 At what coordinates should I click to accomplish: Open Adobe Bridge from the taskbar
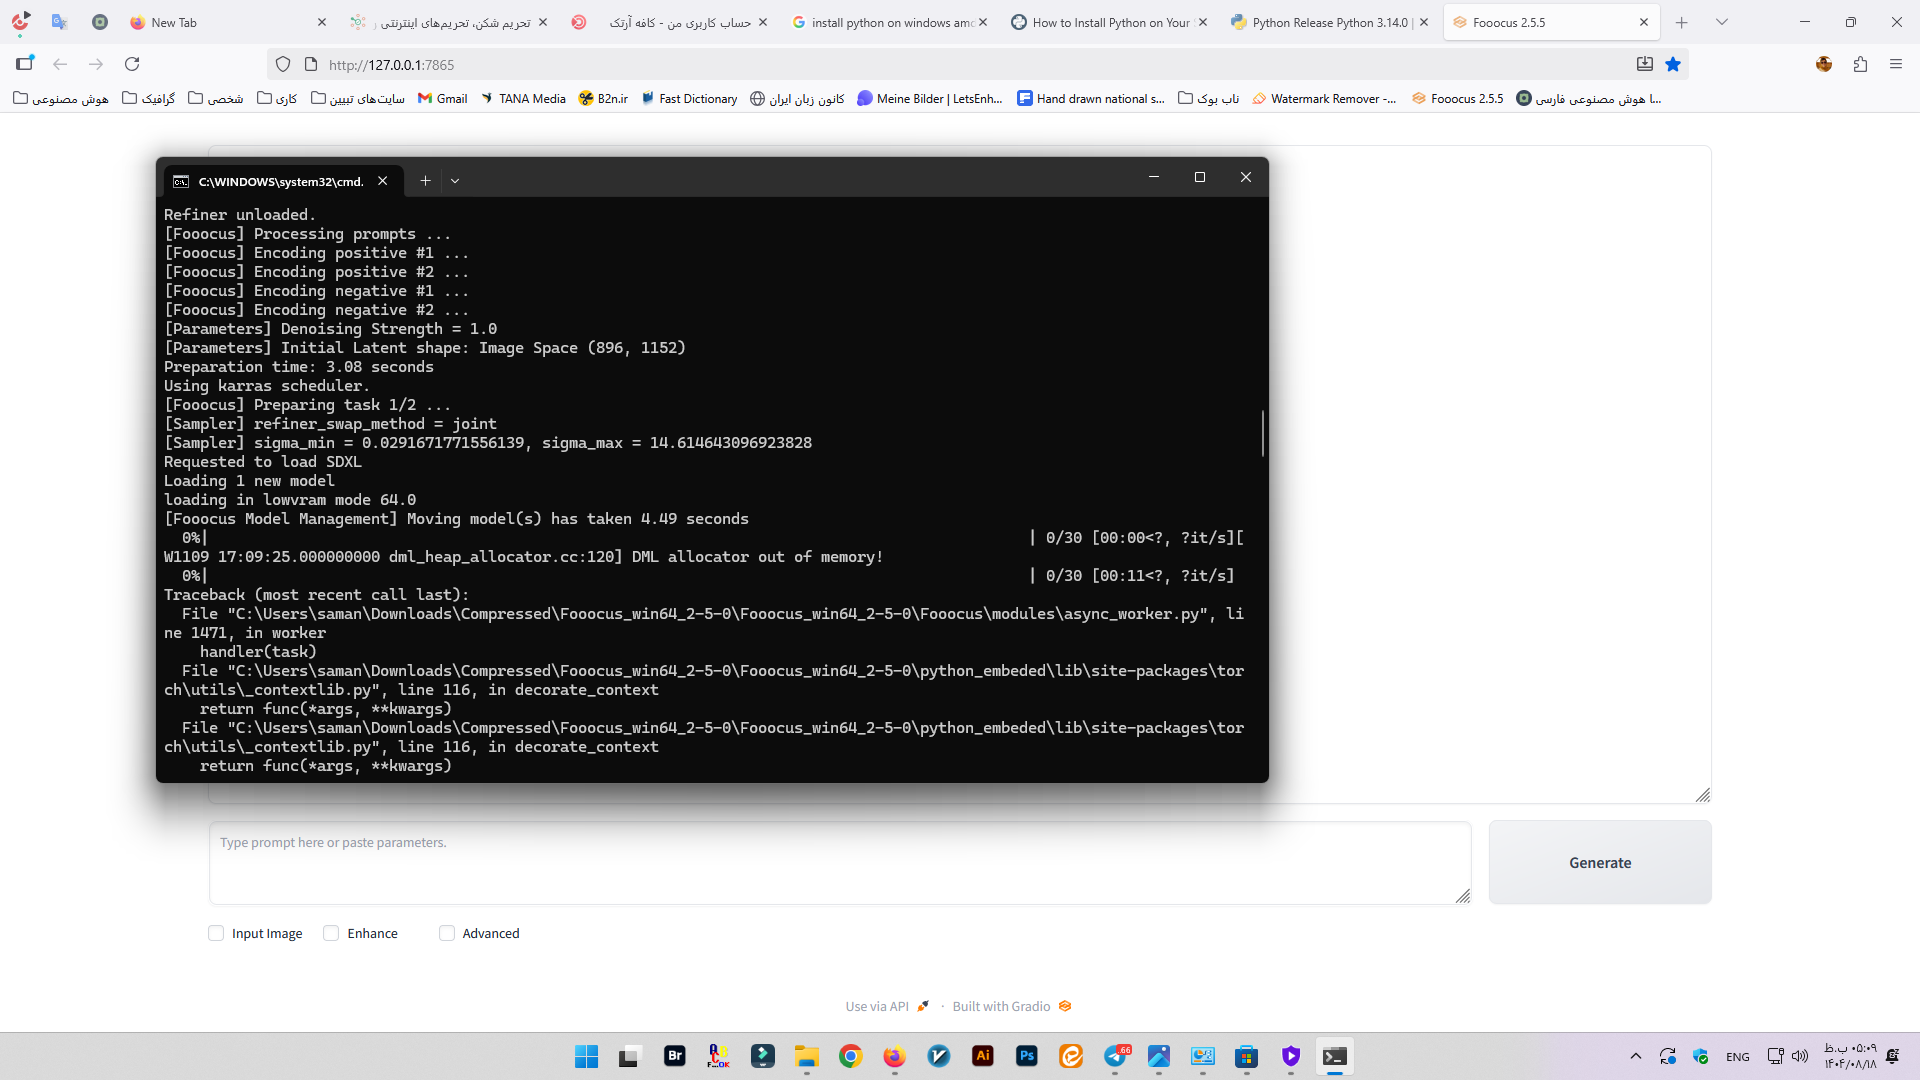pyautogui.click(x=675, y=1056)
